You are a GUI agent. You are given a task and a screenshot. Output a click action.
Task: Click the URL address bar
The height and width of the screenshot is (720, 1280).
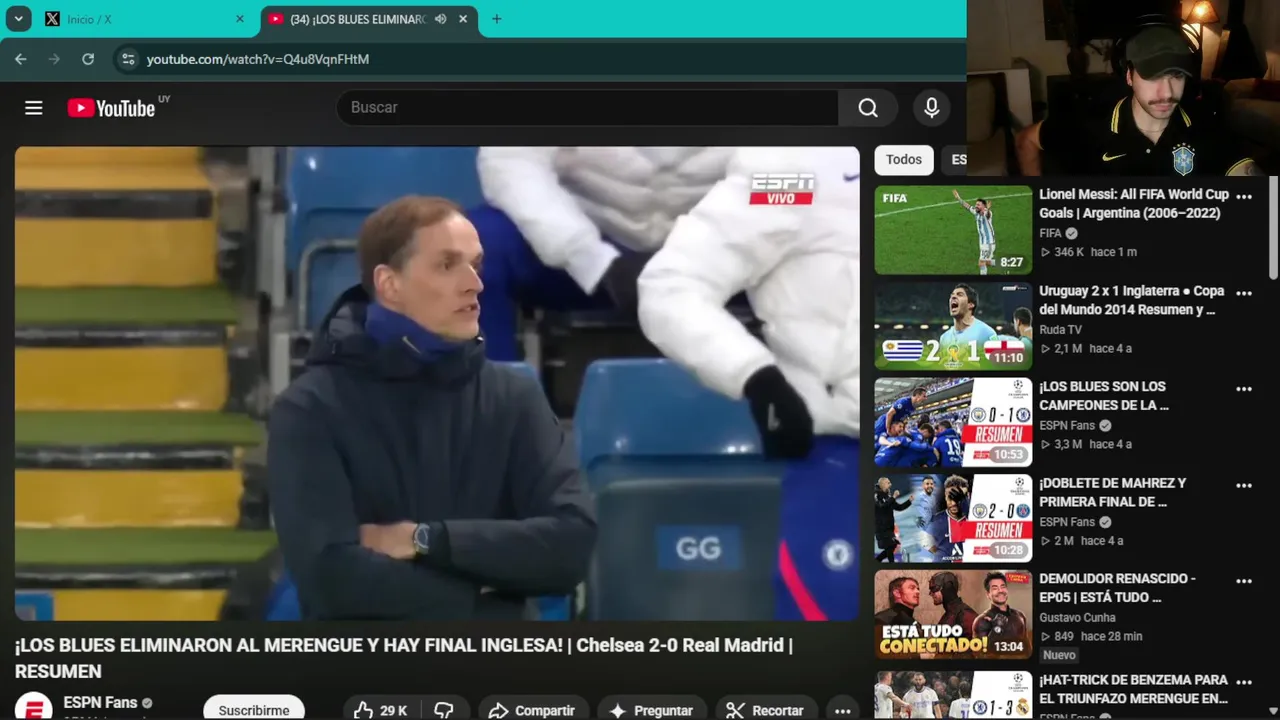540,59
